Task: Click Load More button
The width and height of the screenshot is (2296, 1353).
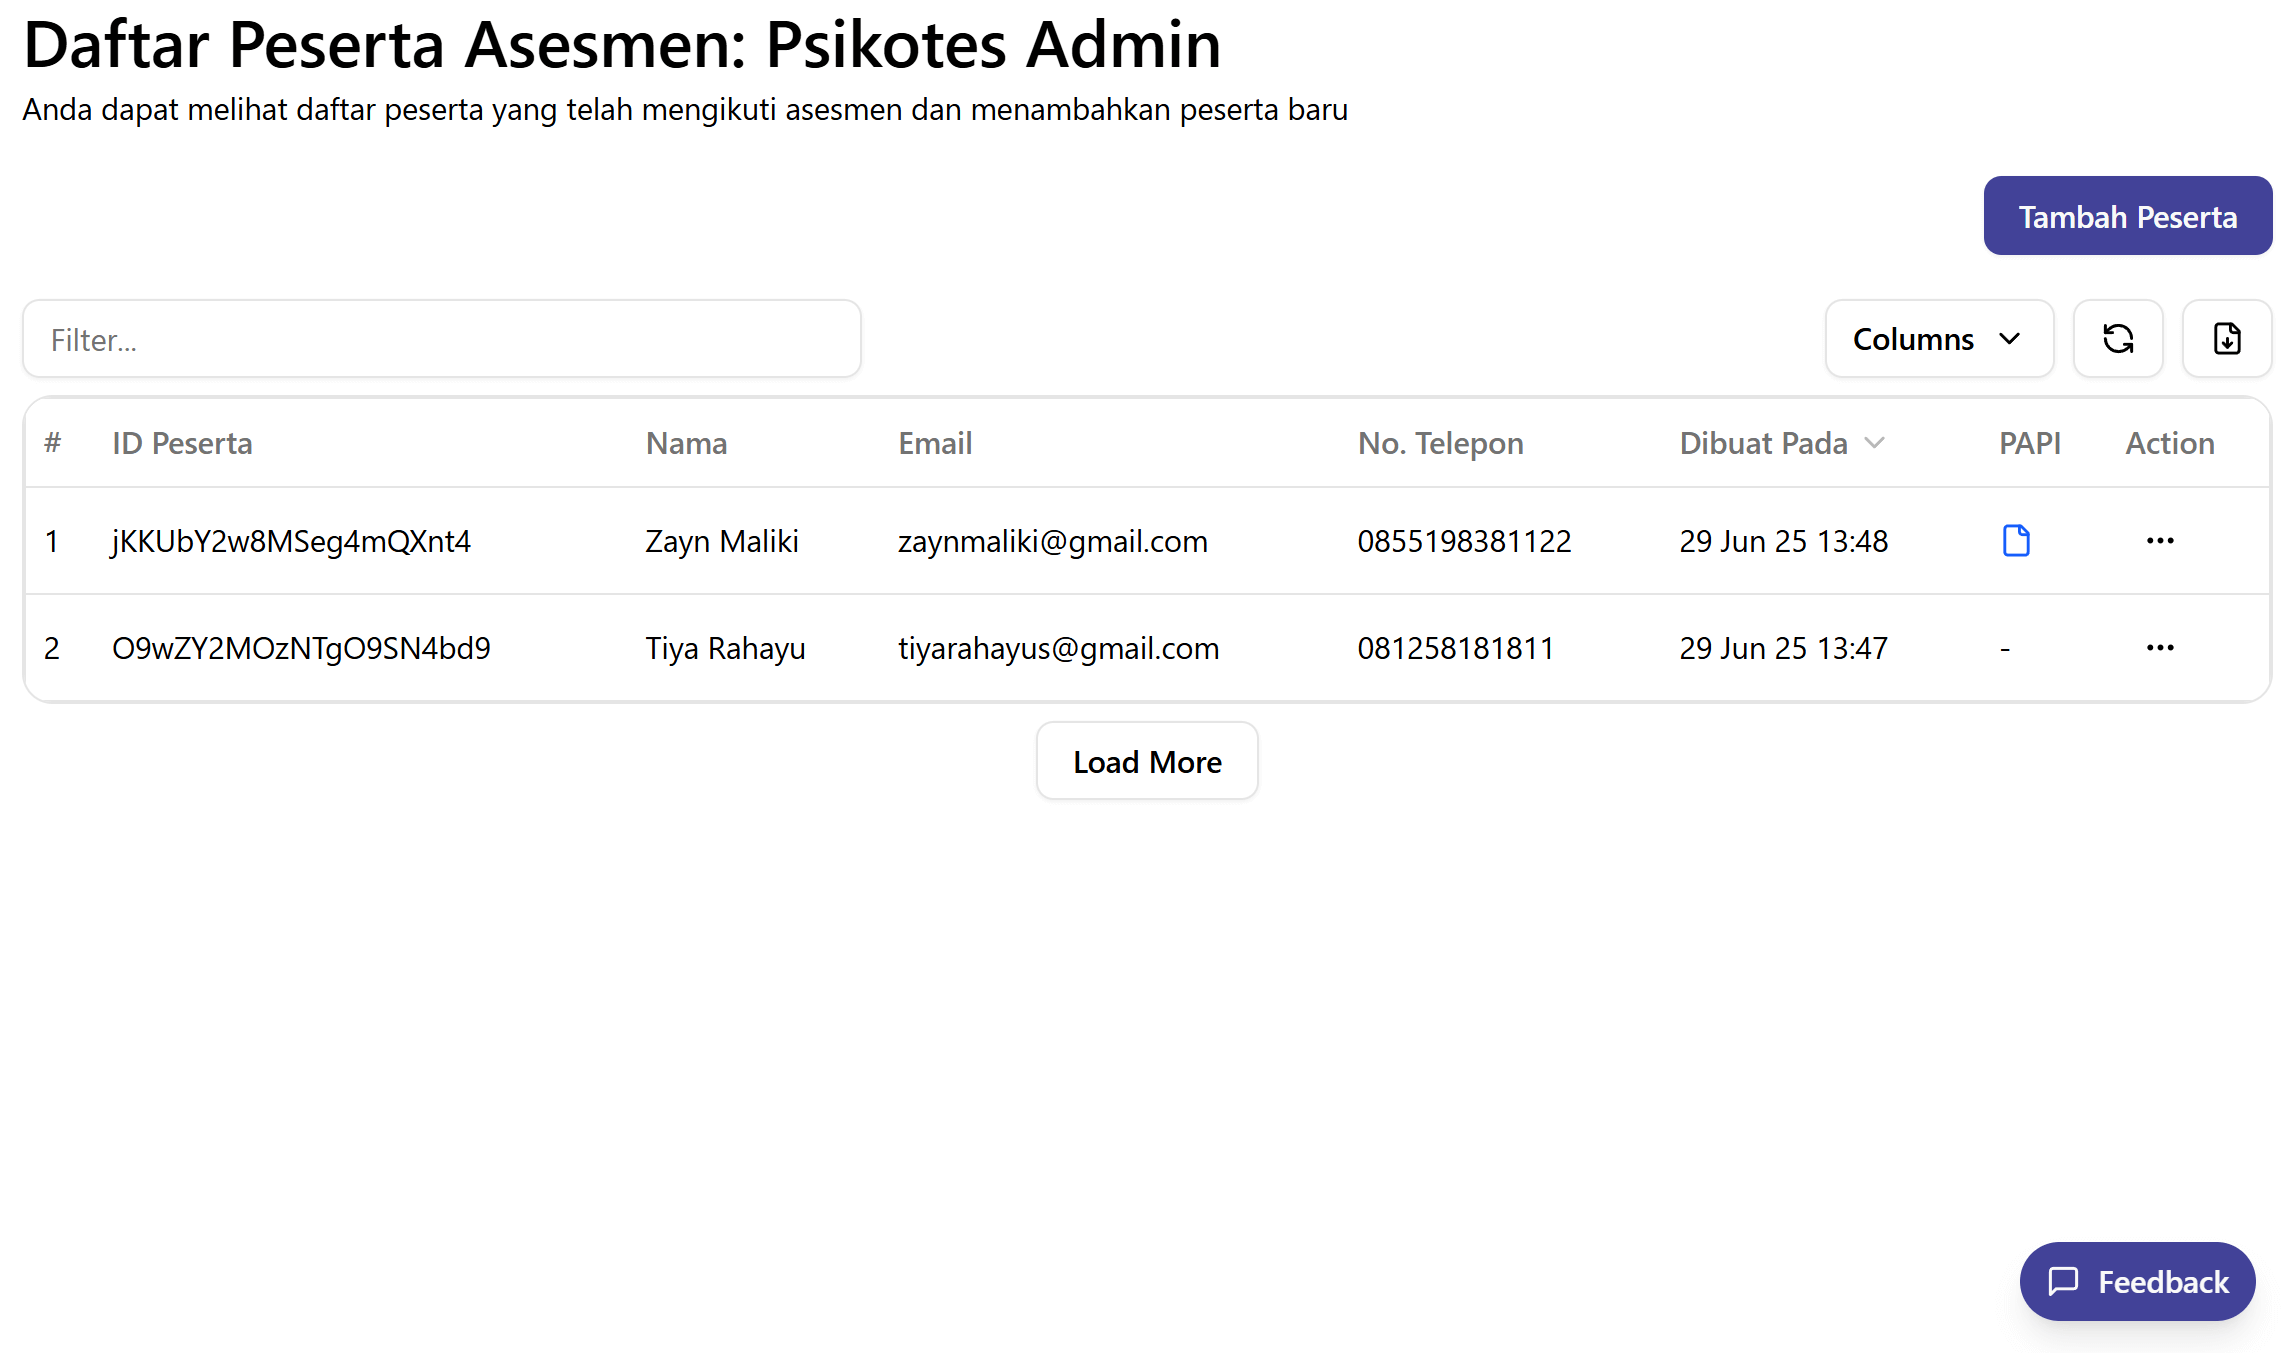Action: [x=1147, y=761]
